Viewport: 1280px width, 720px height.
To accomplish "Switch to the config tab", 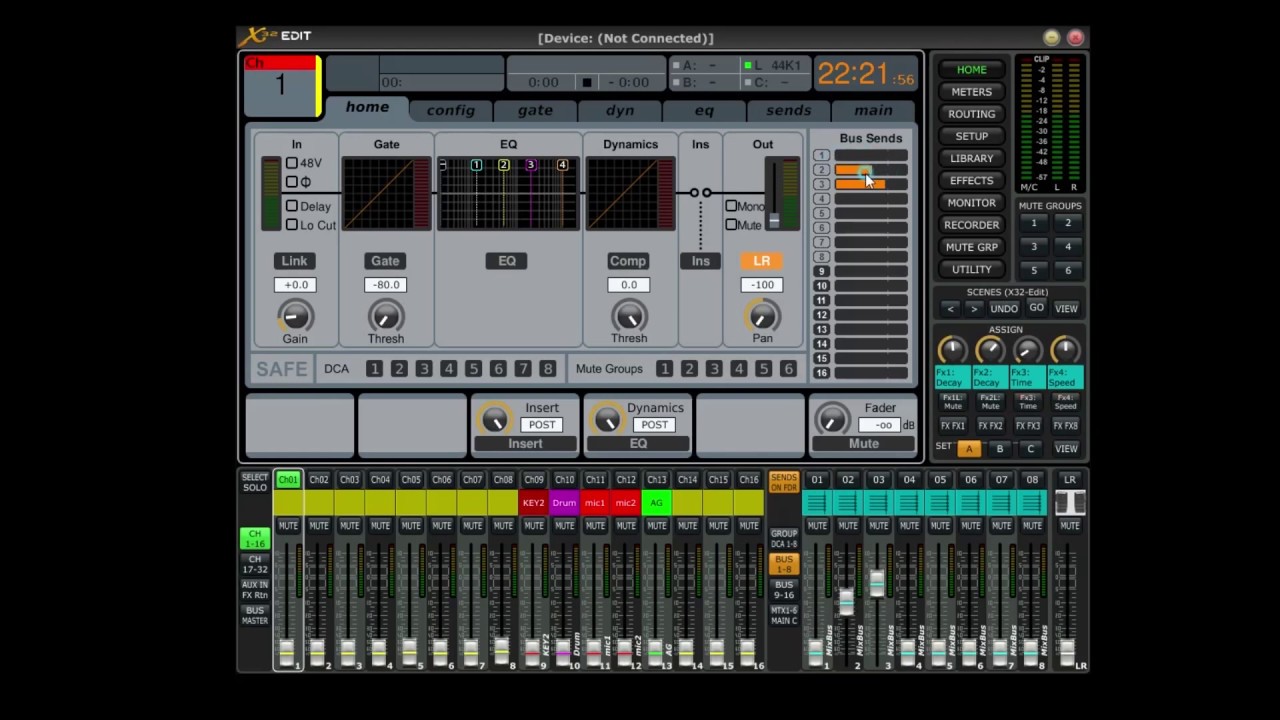I will [x=451, y=110].
